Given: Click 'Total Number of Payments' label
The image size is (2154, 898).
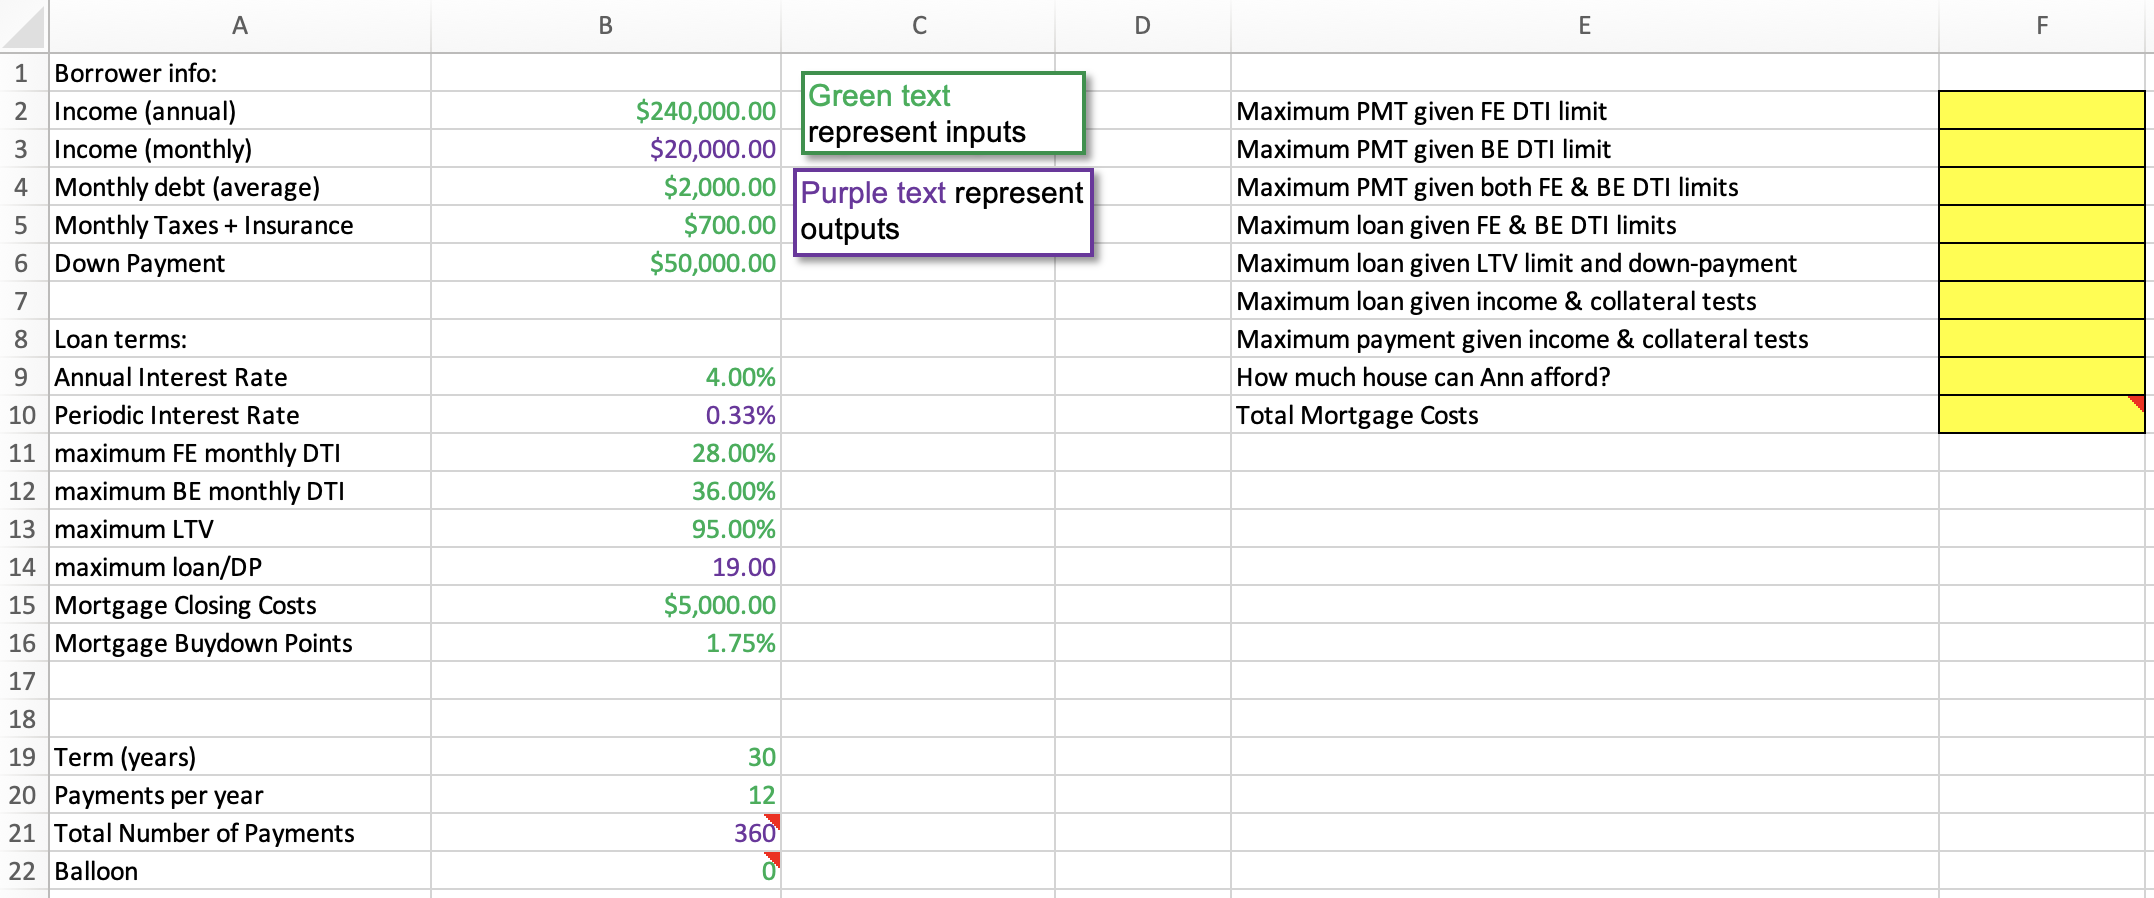Looking at the screenshot, I should (240, 833).
